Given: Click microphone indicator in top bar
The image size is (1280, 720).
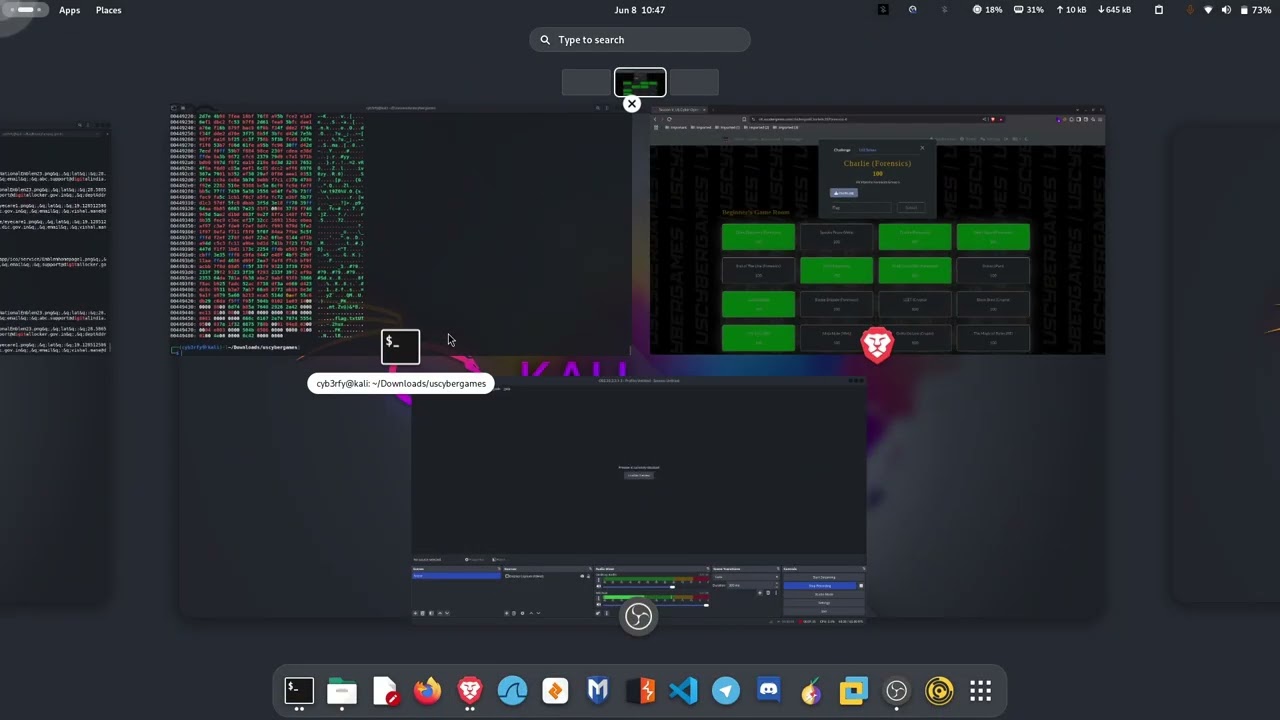Looking at the screenshot, I should tap(1190, 10).
